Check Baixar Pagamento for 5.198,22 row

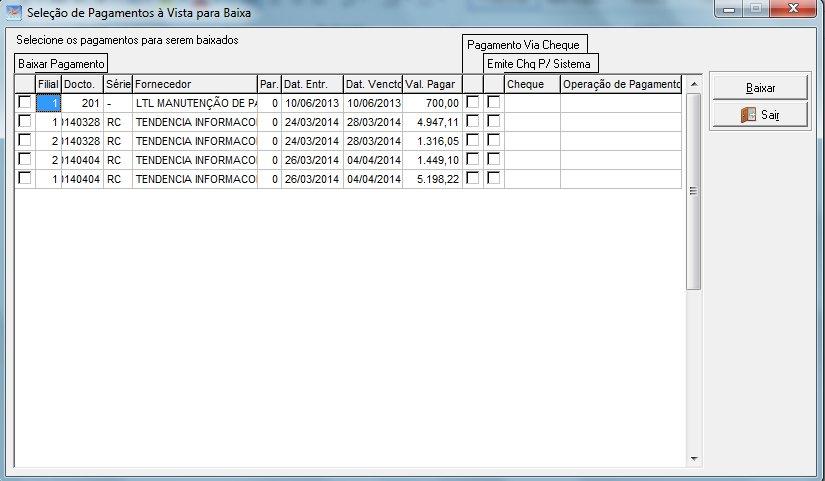(24, 178)
